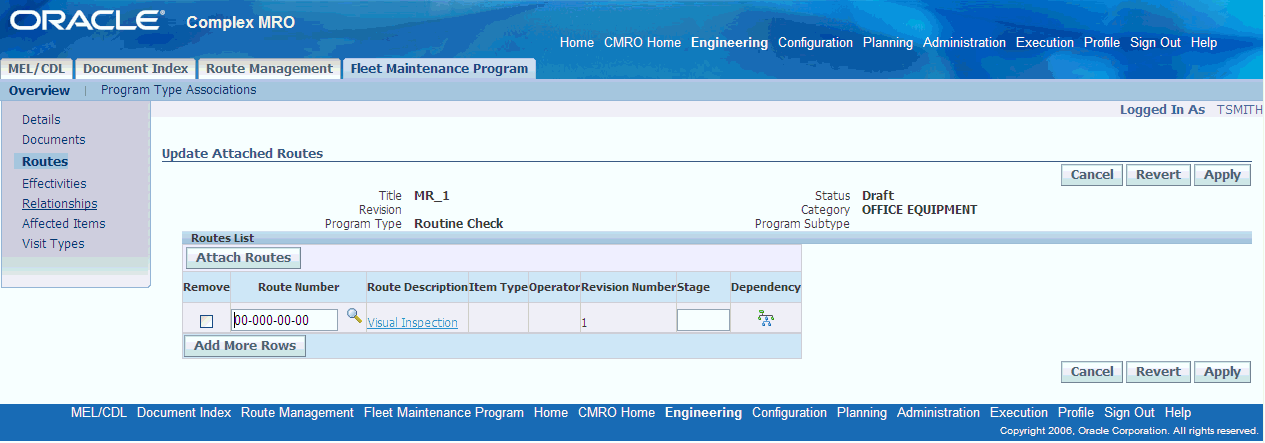The height and width of the screenshot is (443, 1265).
Task: Open the Route Number search magnifier icon
Action: click(x=354, y=316)
